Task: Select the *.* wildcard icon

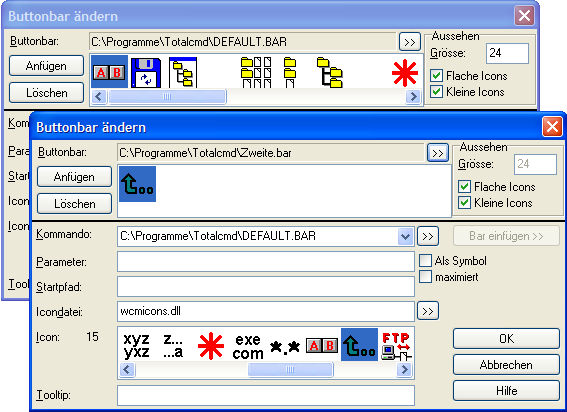Action: [285, 347]
